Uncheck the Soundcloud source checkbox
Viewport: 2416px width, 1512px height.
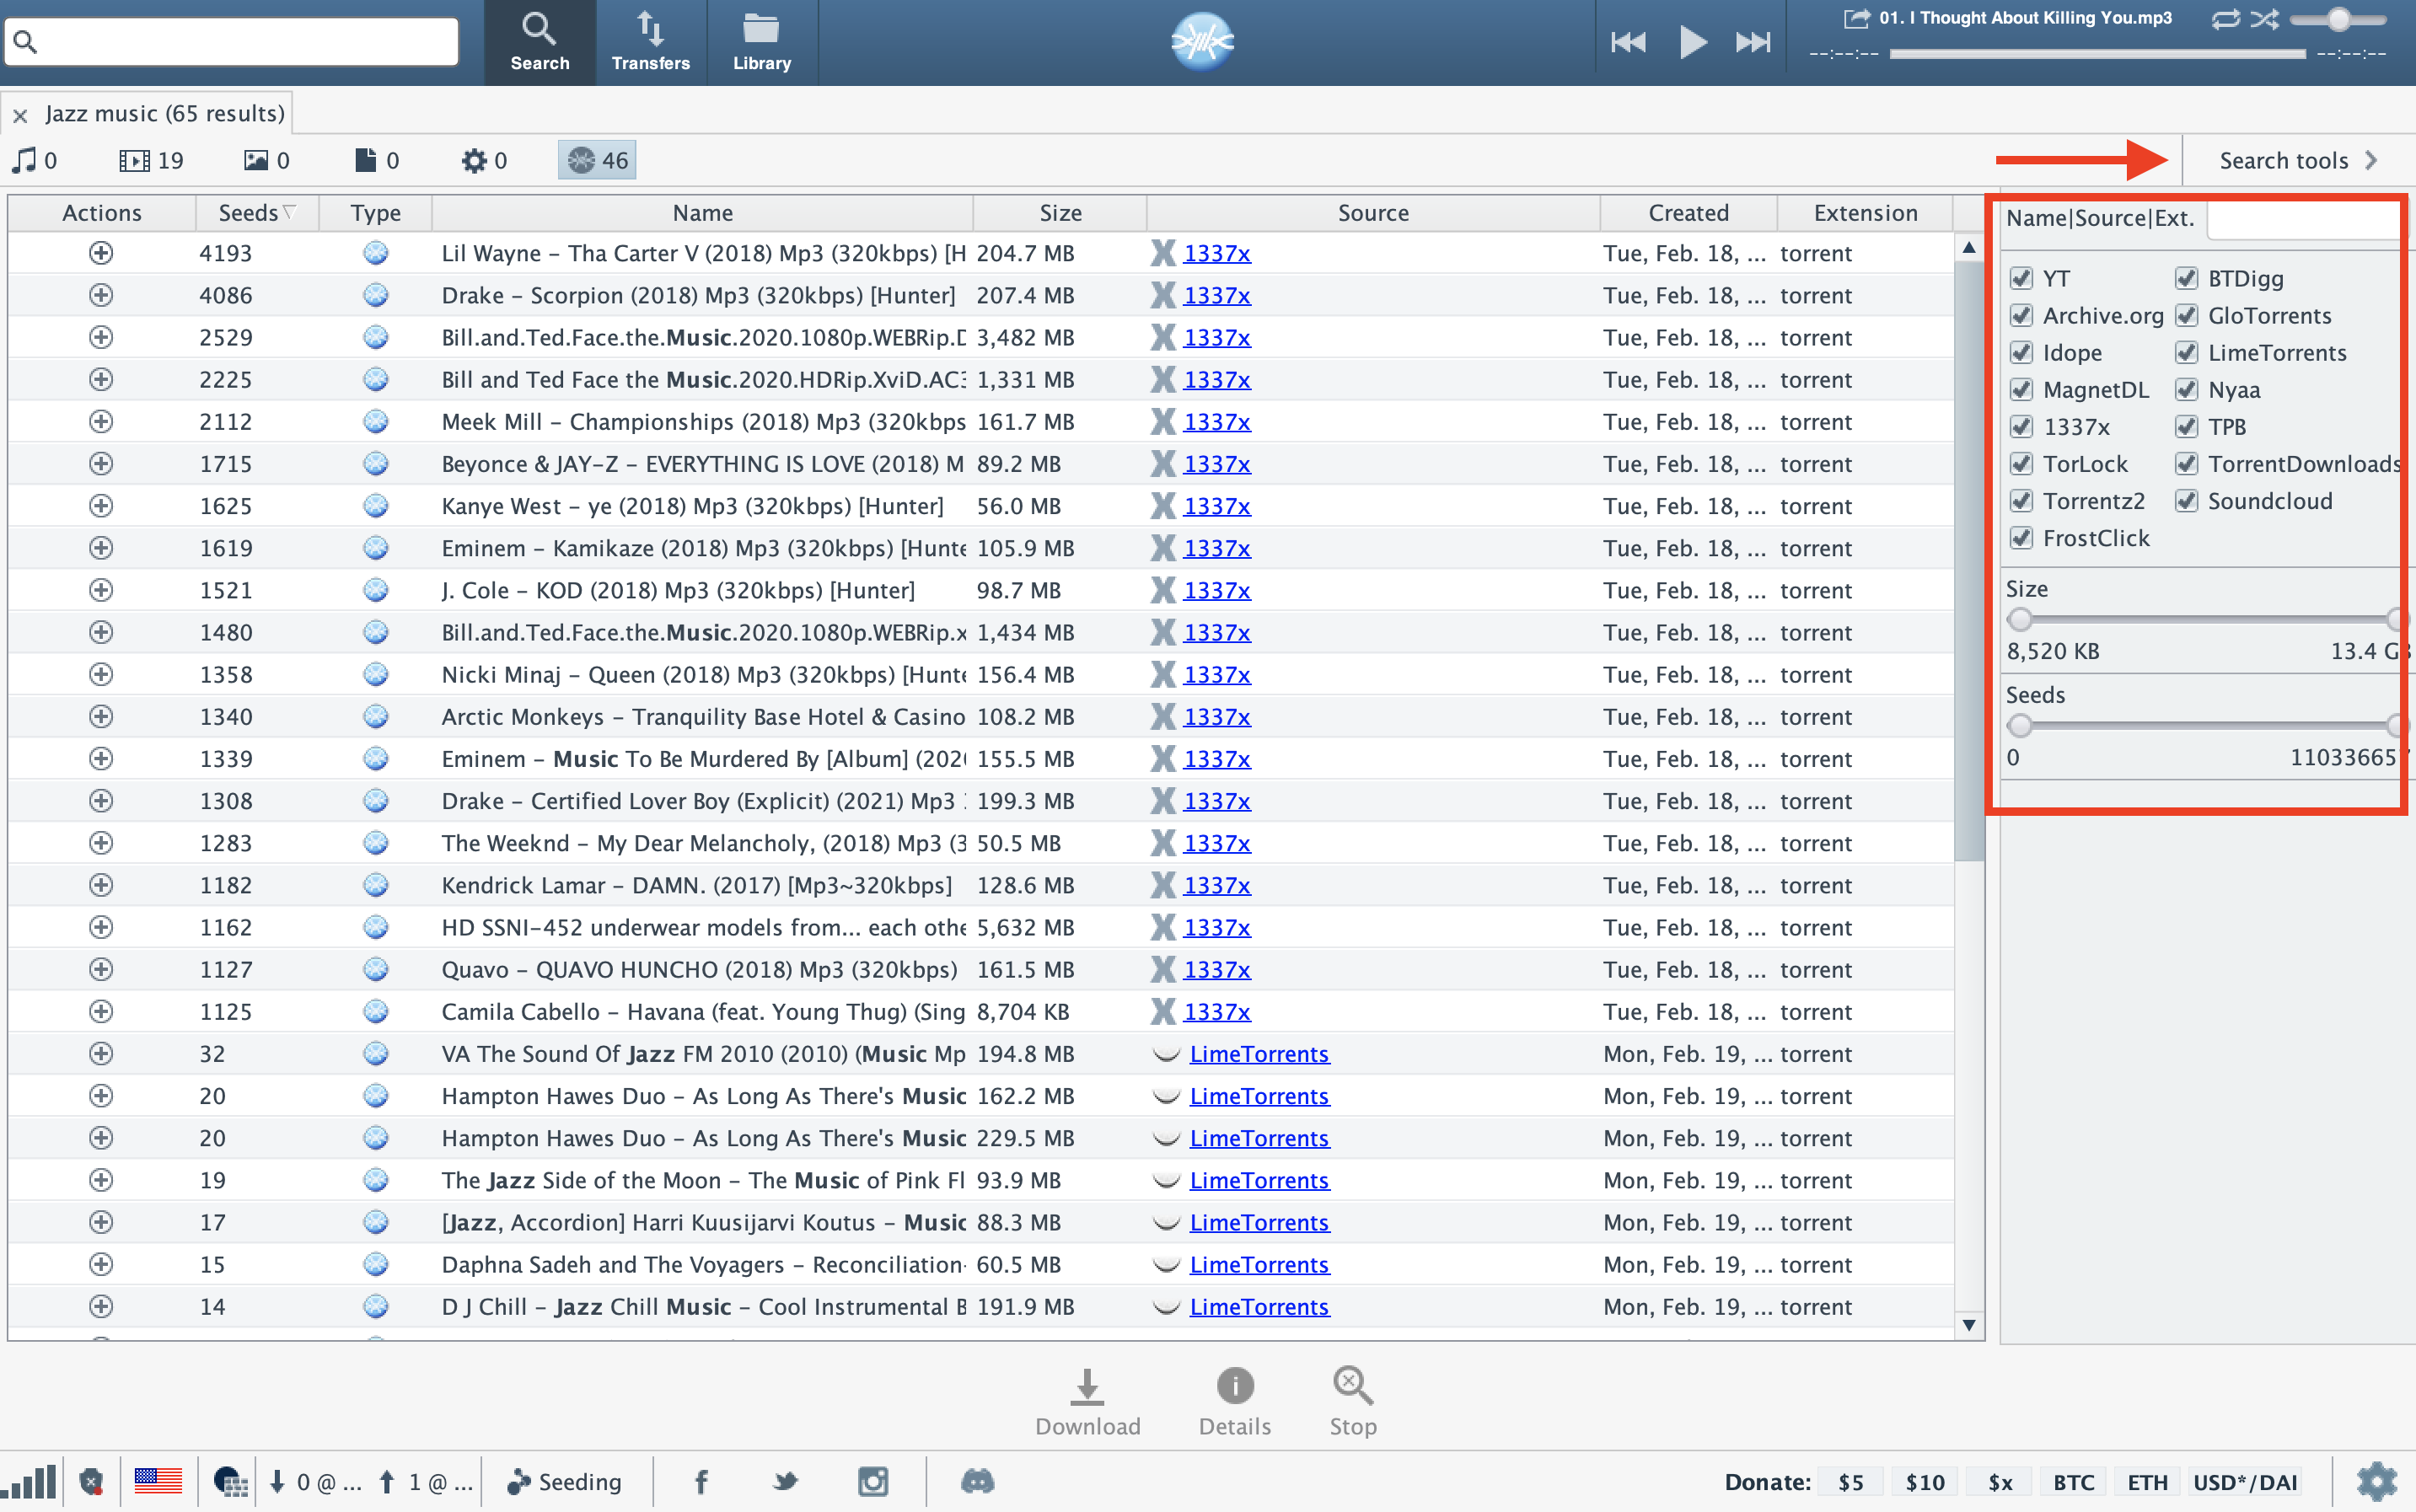pos(2186,500)
